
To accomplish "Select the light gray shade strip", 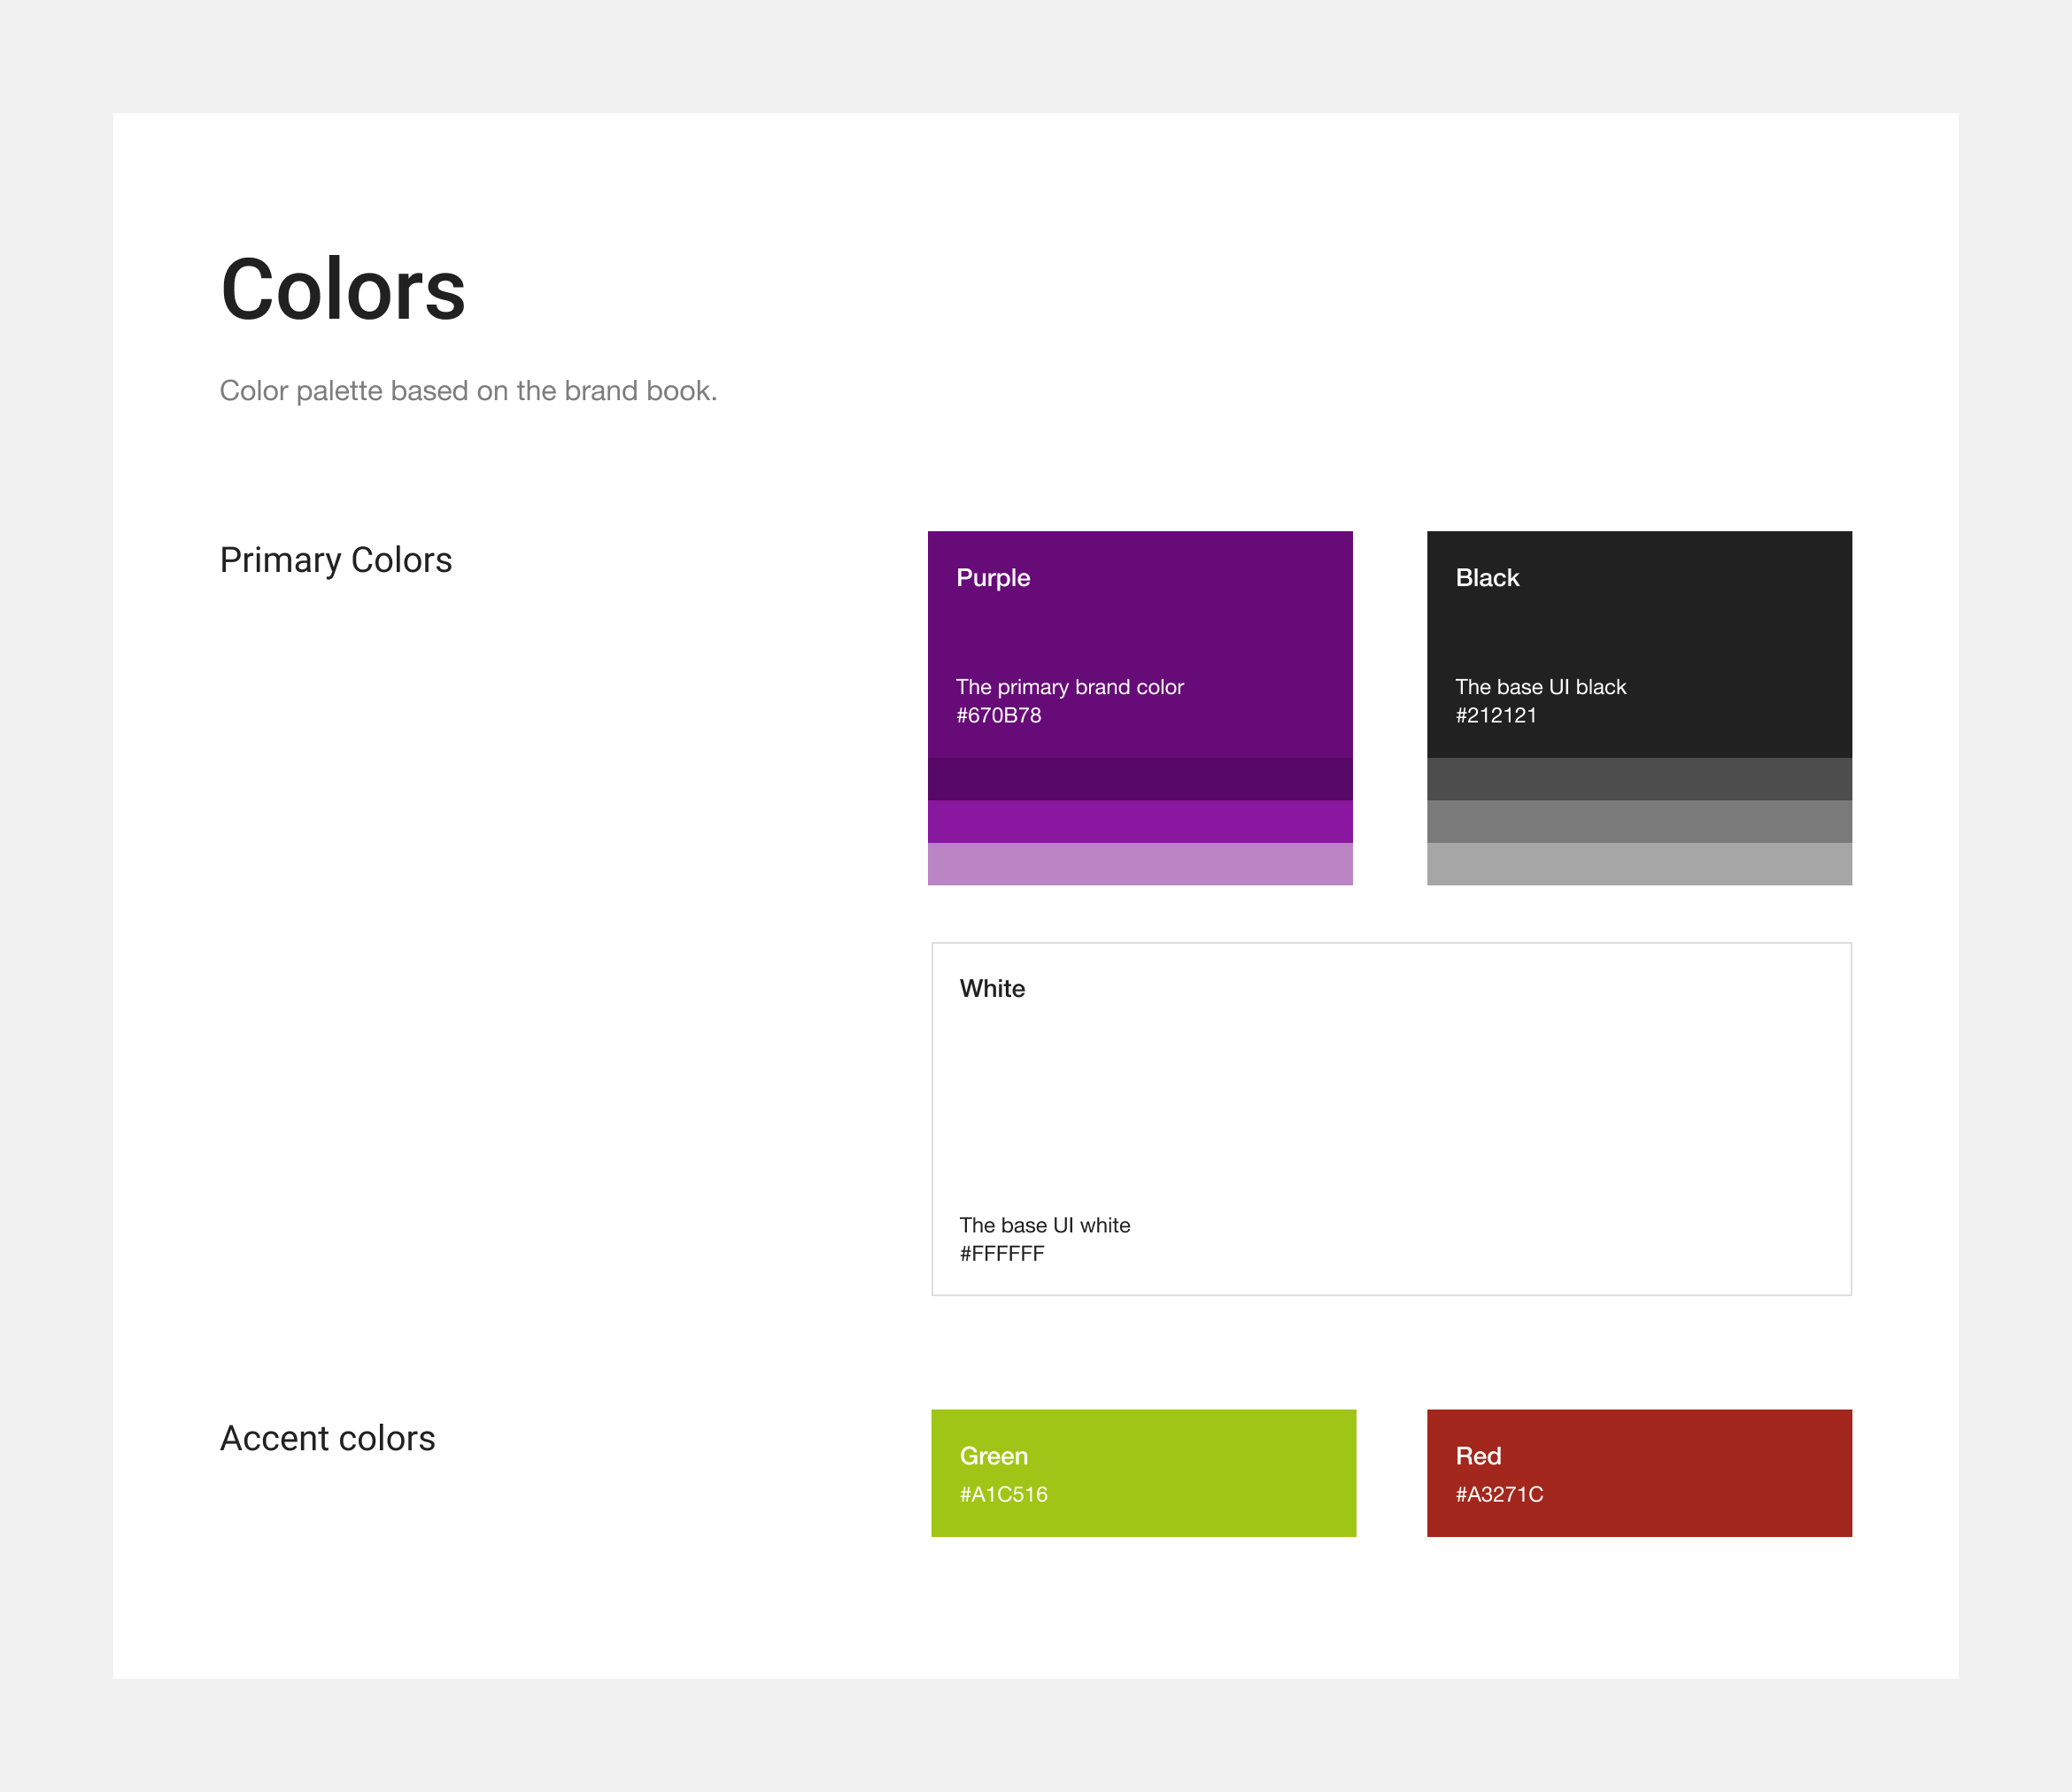I will click(x=1639, y=864).
